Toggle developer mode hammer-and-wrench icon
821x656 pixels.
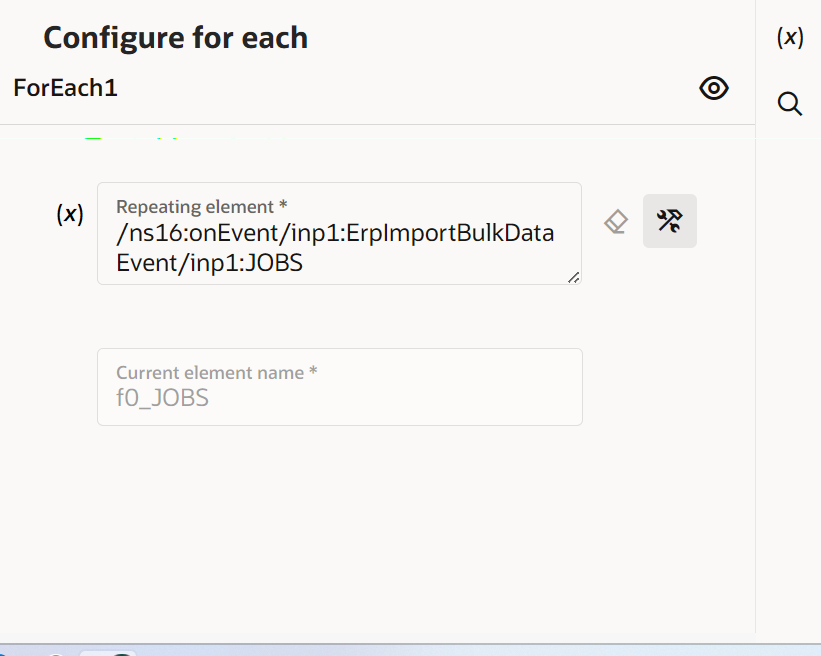tap(669, 221)
